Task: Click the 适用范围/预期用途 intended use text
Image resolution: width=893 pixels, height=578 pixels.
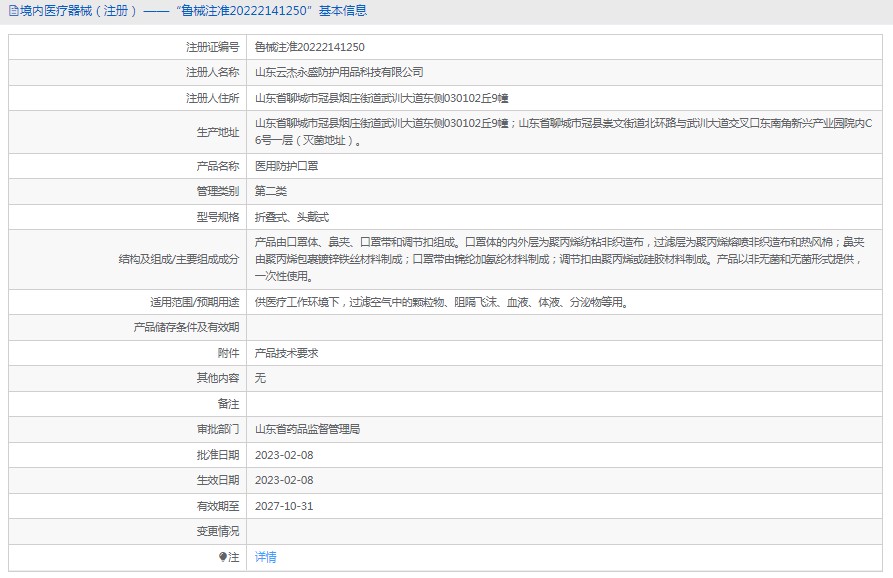Action: point(441,302)
